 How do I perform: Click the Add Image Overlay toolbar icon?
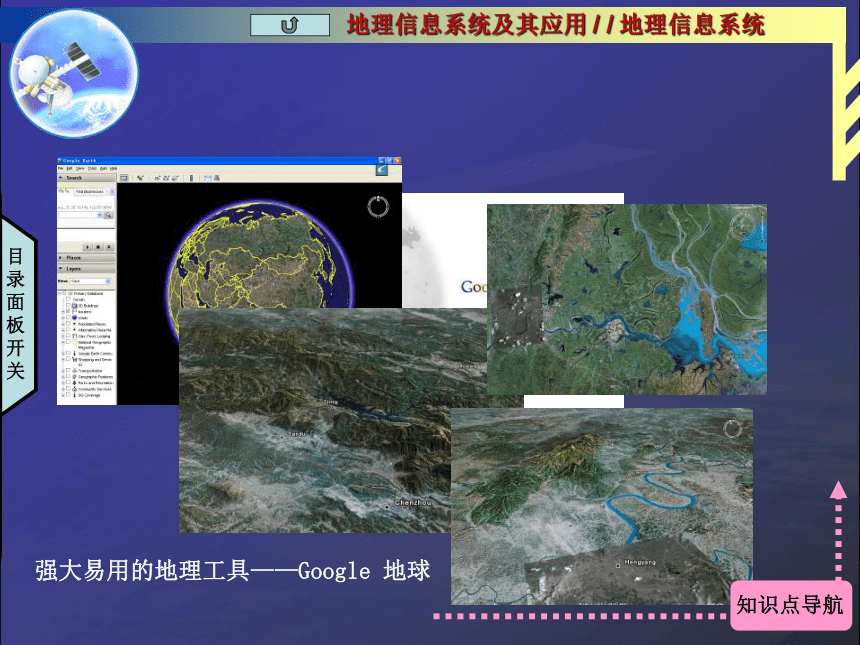tap(174, 178)
